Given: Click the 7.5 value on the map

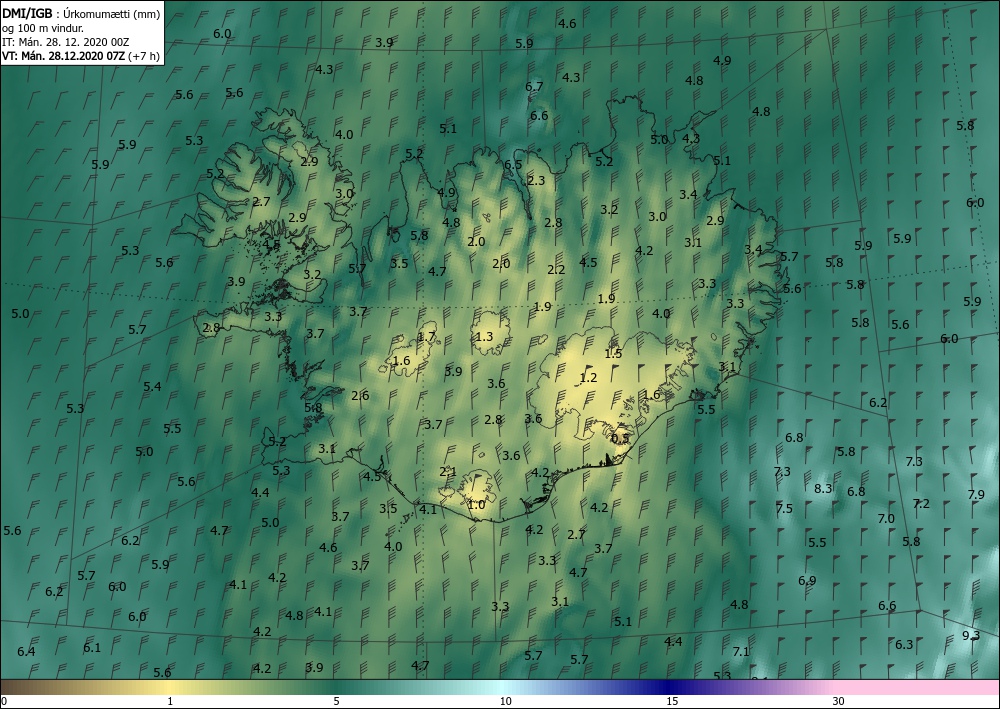Looking at the screenshot, I should (x=784, y=508).
